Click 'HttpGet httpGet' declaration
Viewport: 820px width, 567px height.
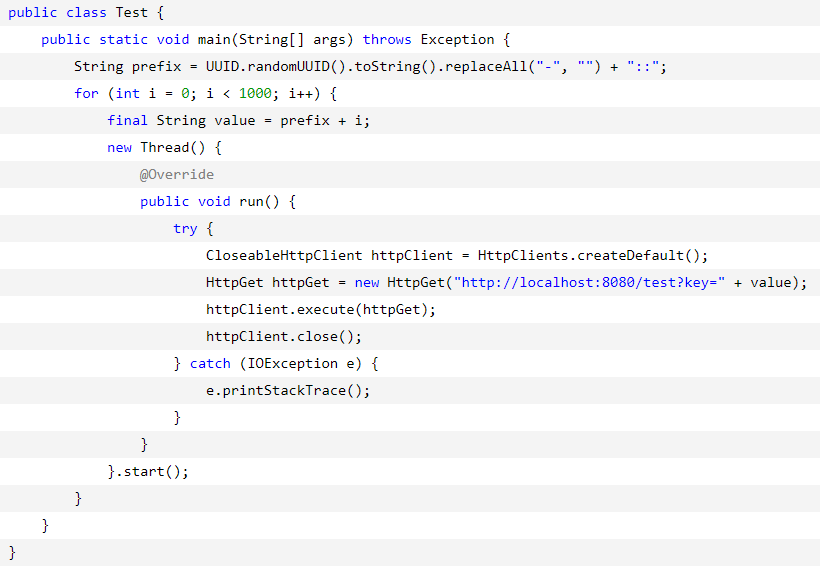pyautogui.click(x=267, y=283)
